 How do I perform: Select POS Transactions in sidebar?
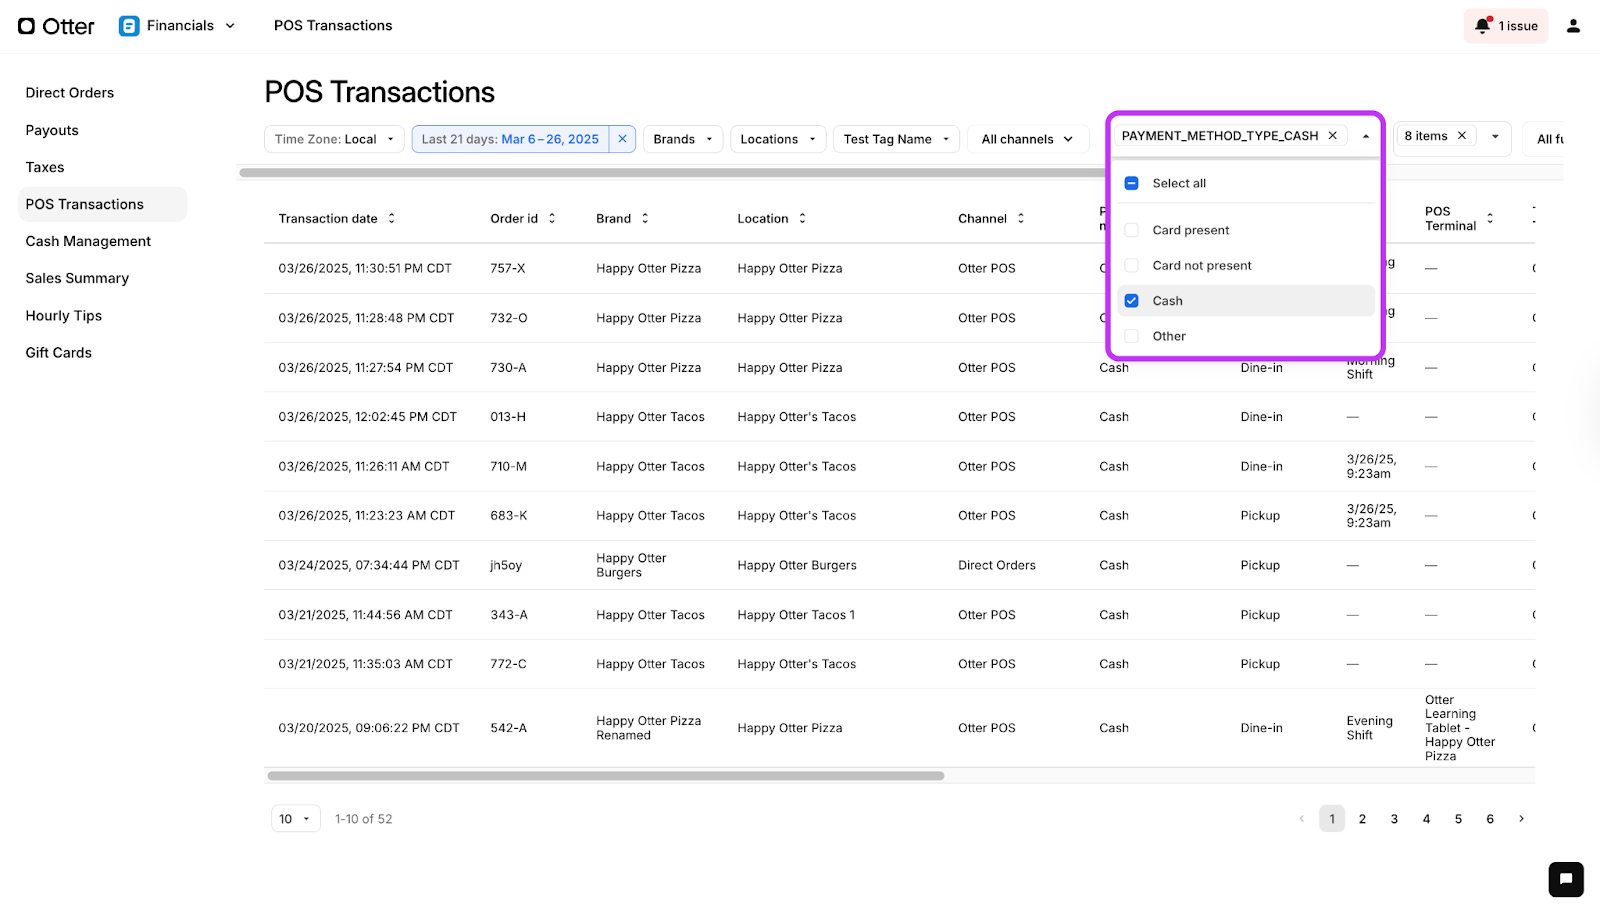click(x=102, y=204)
